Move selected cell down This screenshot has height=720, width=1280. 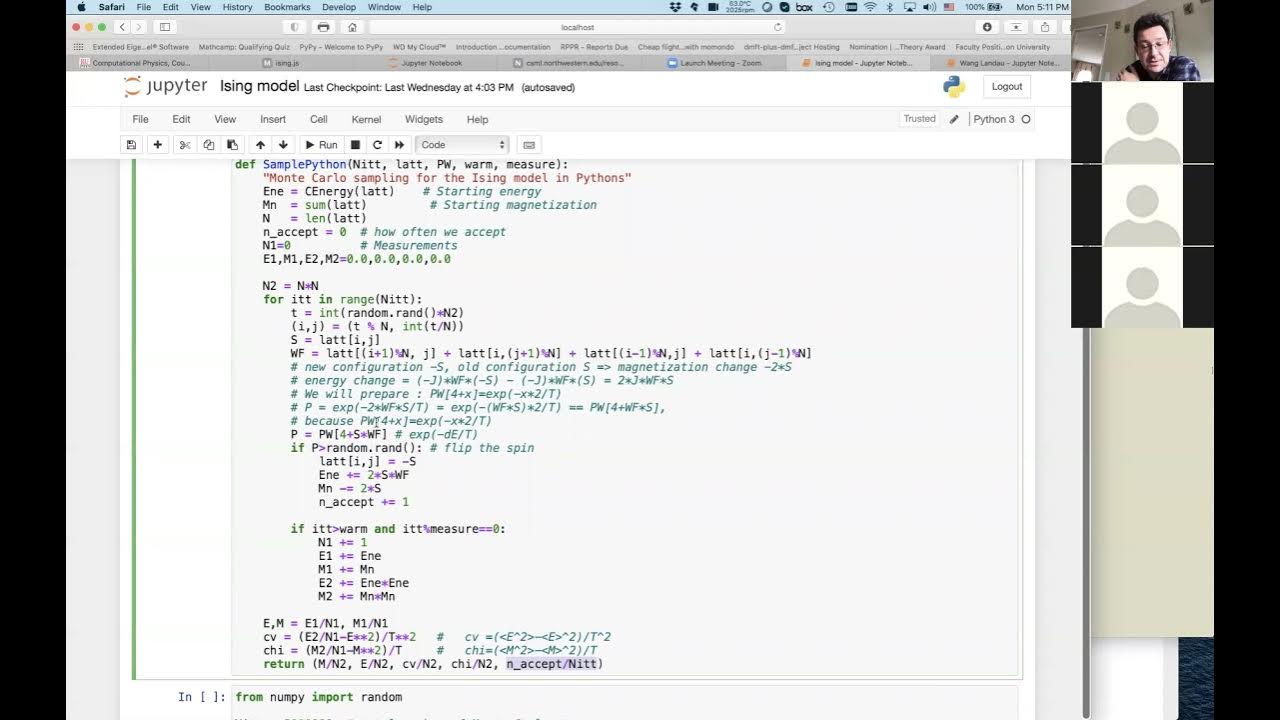(x=283, y=145)
